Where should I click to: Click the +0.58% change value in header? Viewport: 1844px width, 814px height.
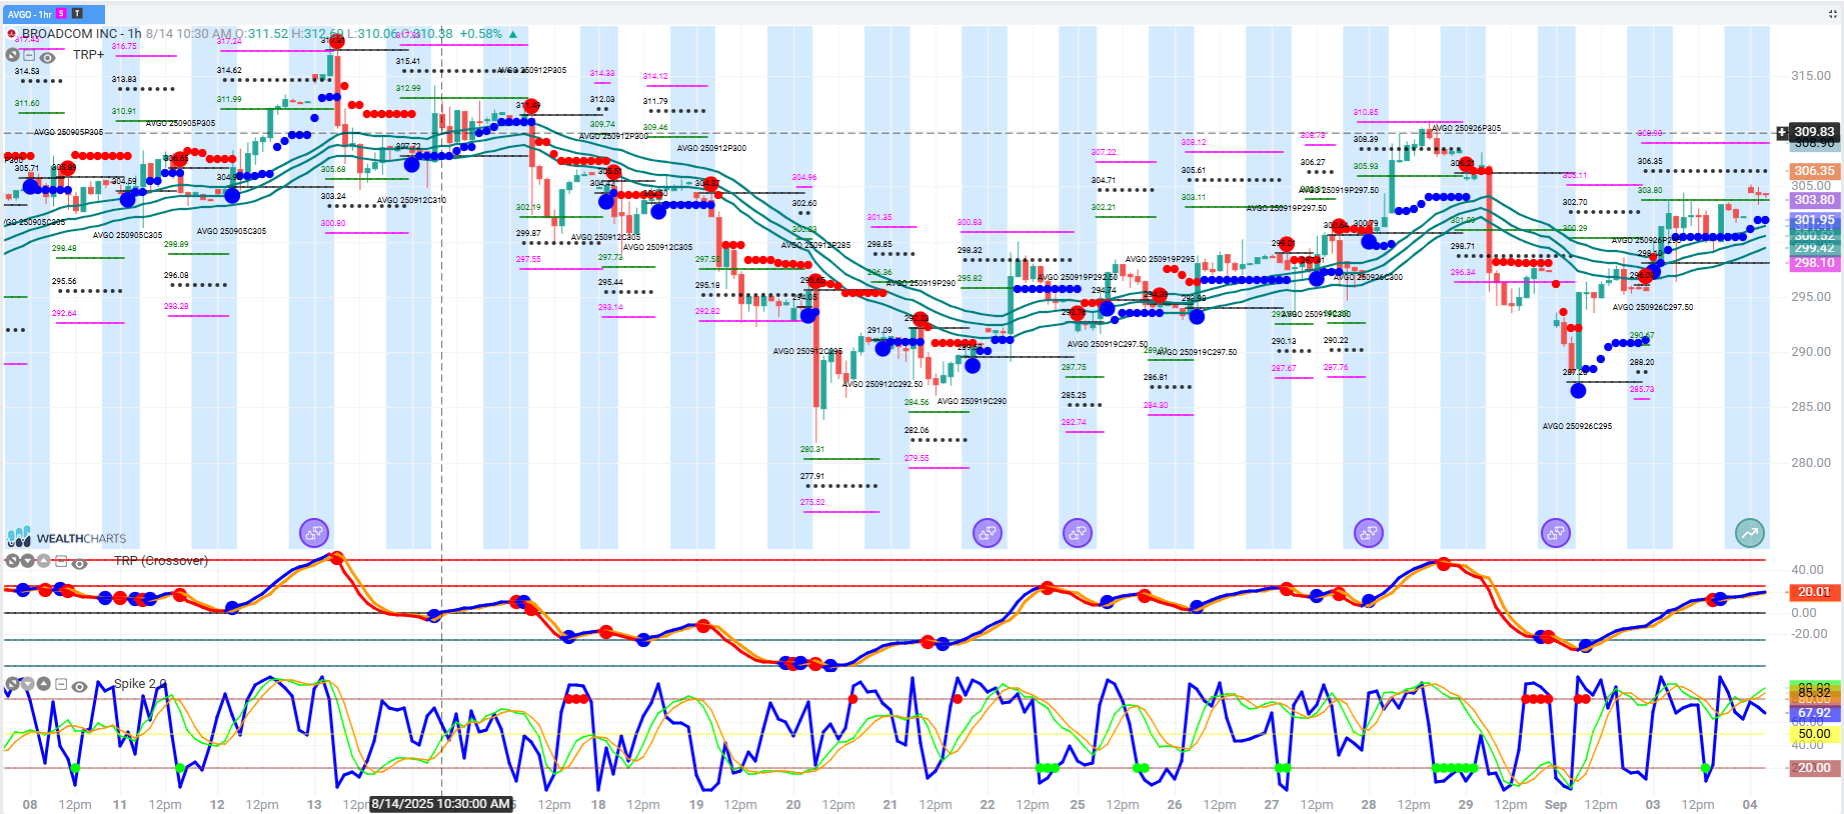point(481,34)
